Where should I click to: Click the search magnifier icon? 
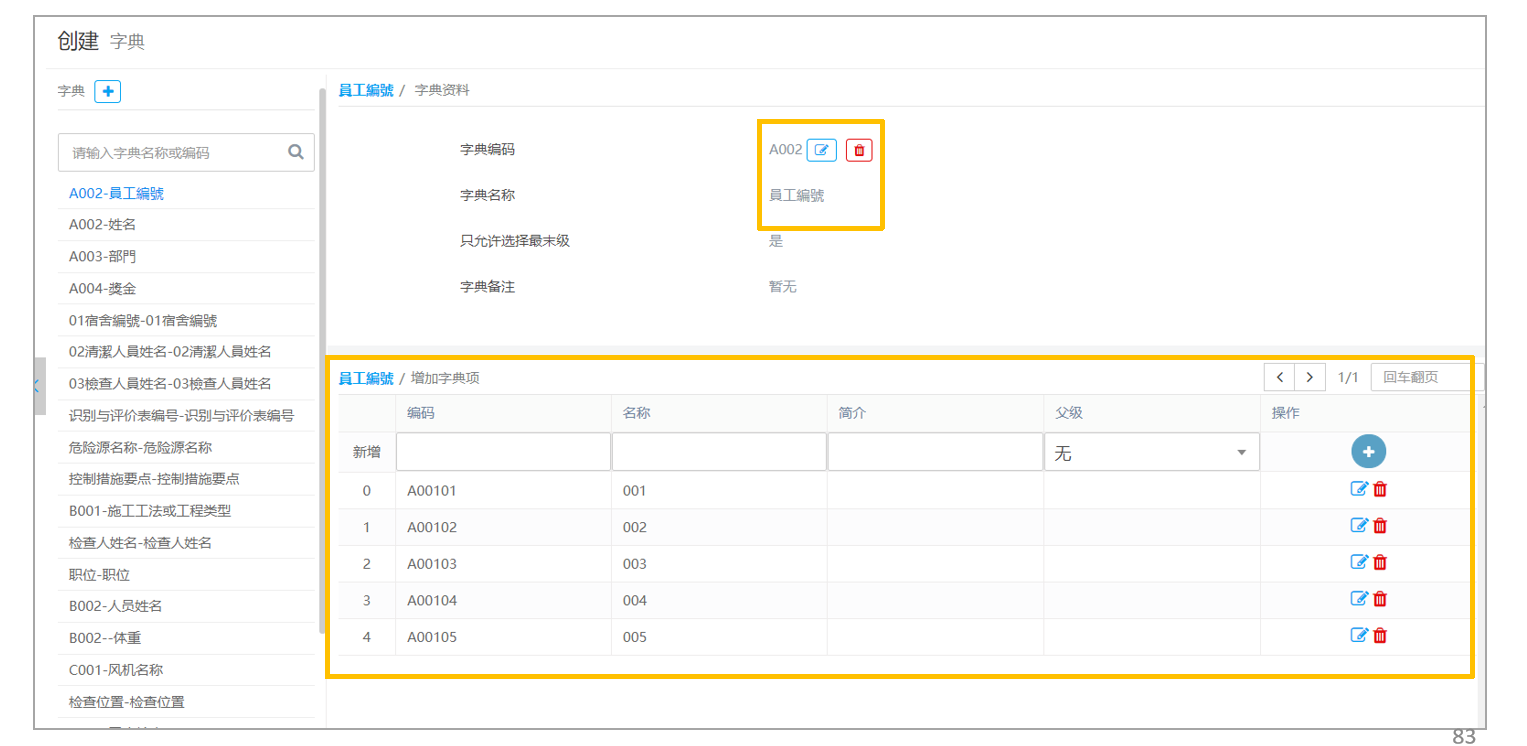pyautogui.click(x=296, y=152)
